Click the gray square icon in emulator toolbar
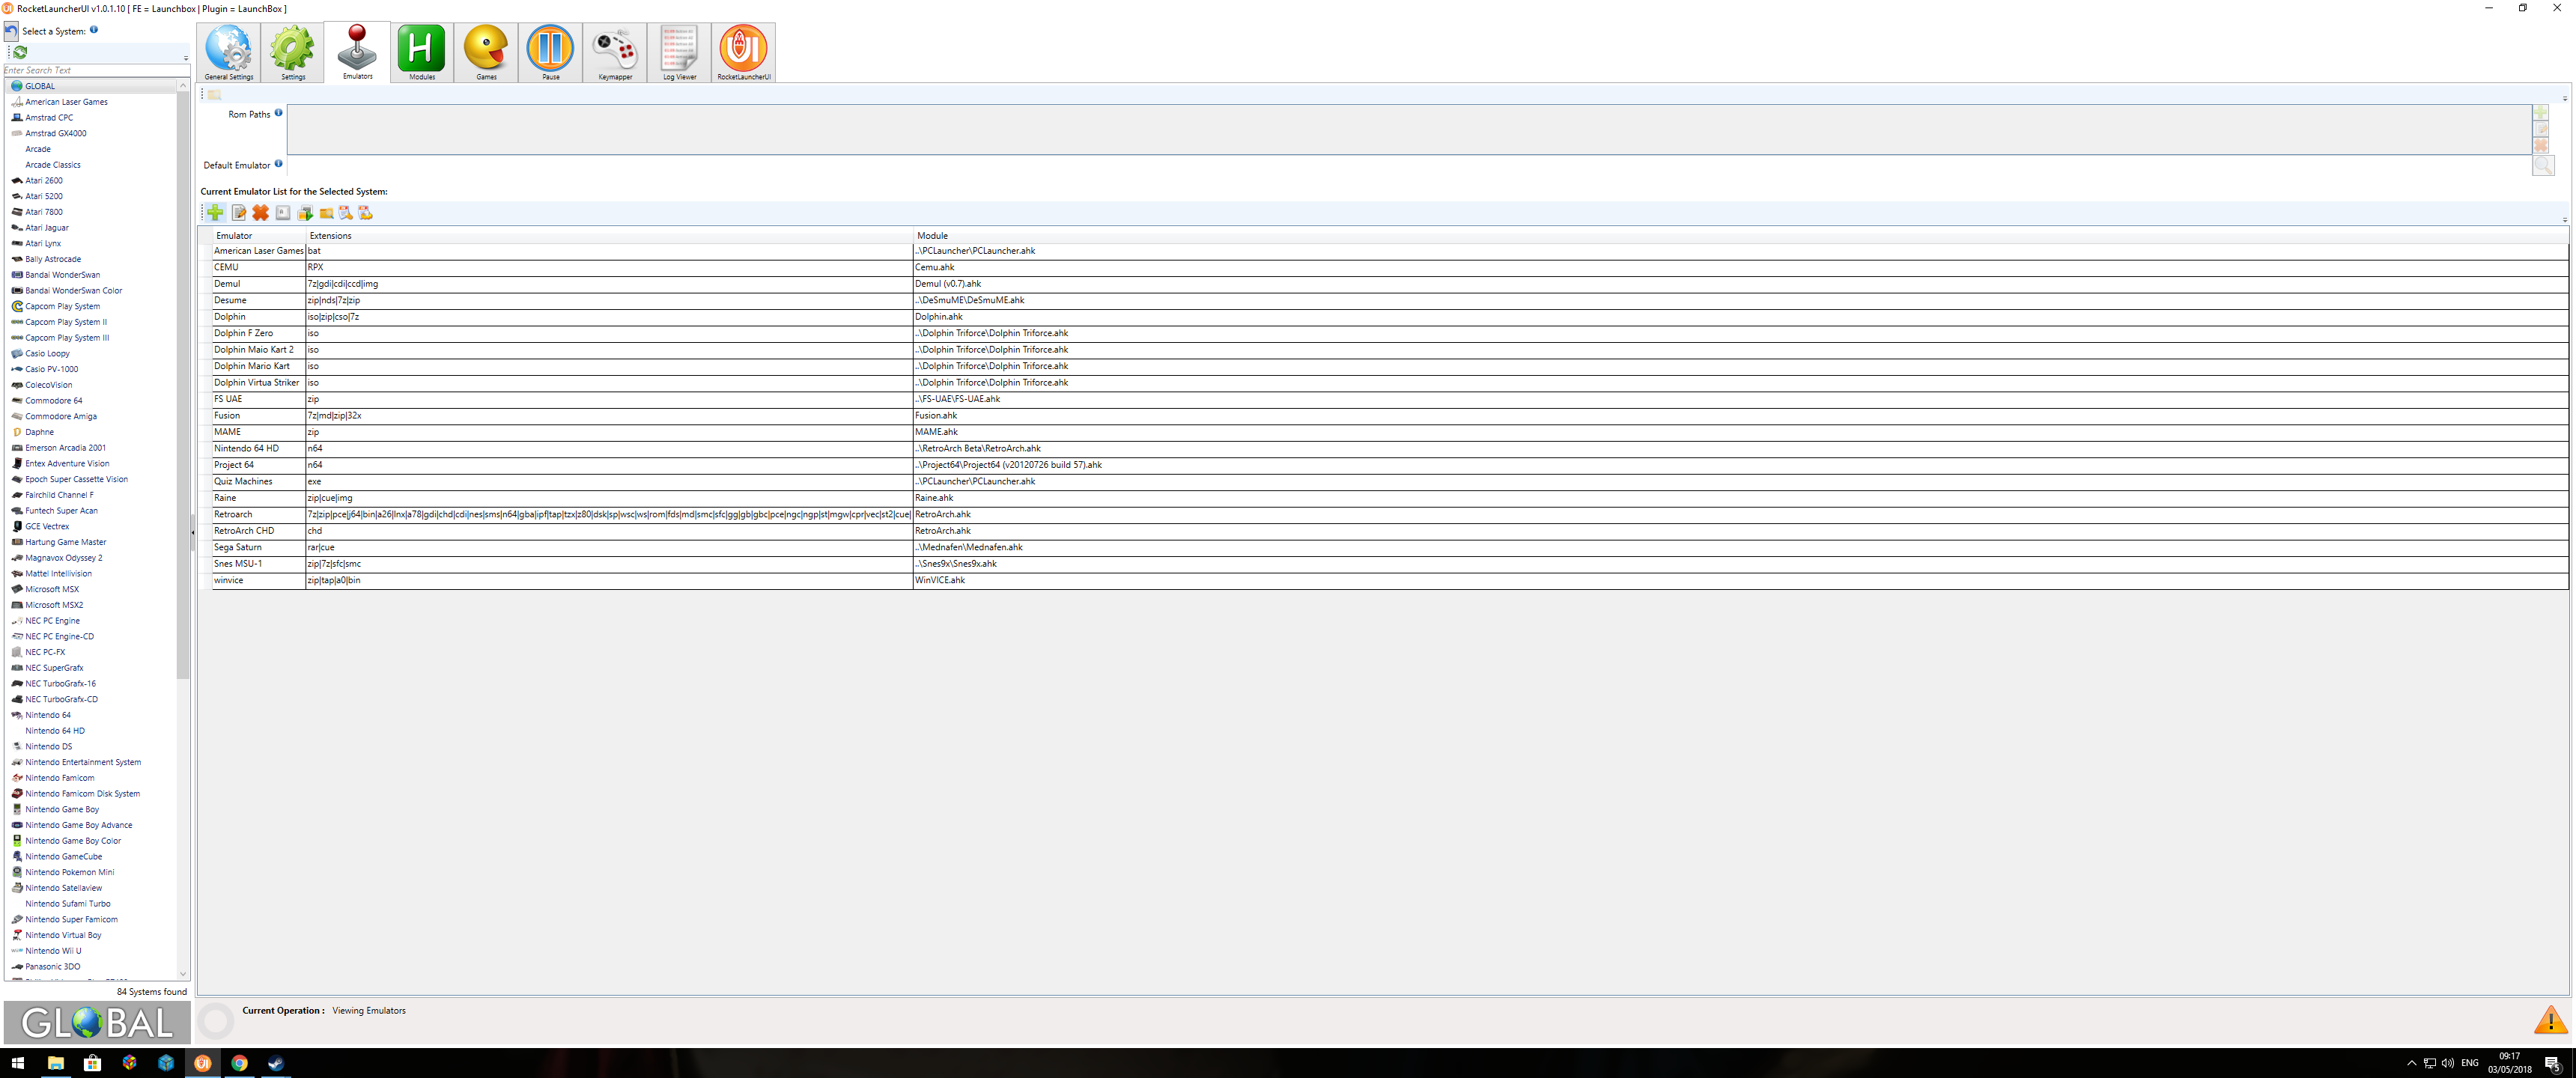 point(283,212)
